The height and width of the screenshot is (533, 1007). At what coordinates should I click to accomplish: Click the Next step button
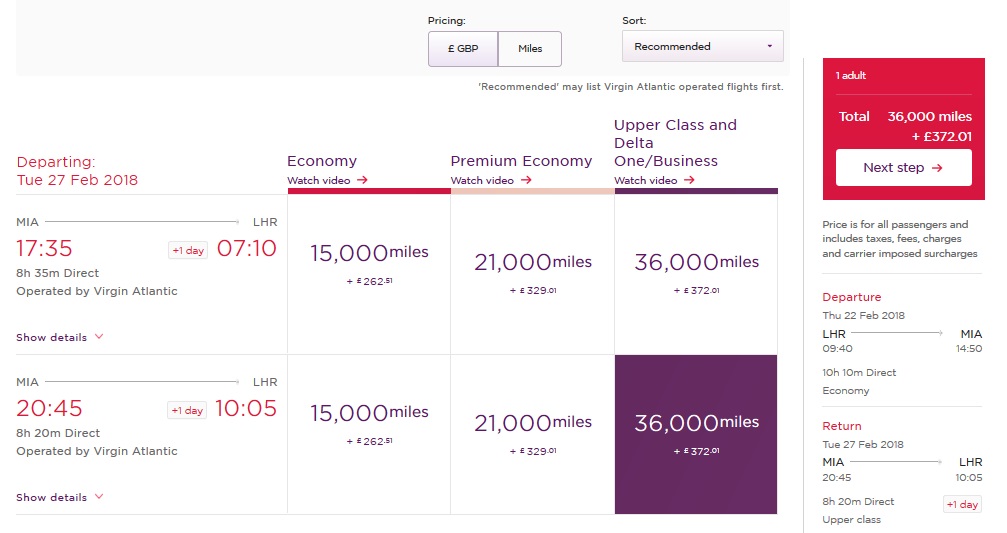tap(903, 168)
